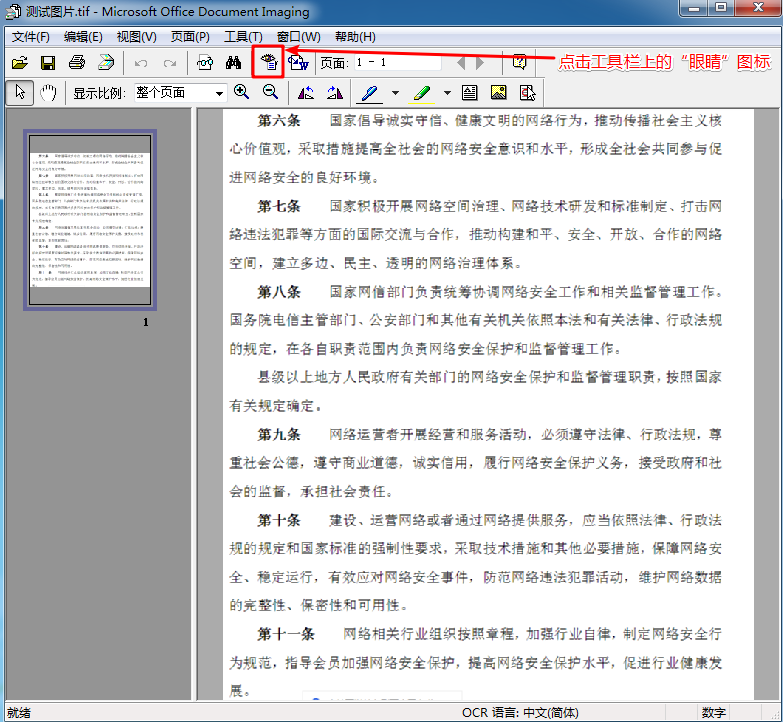
Task: Zoom out with the minus magnifier
Action: [270, 92]
